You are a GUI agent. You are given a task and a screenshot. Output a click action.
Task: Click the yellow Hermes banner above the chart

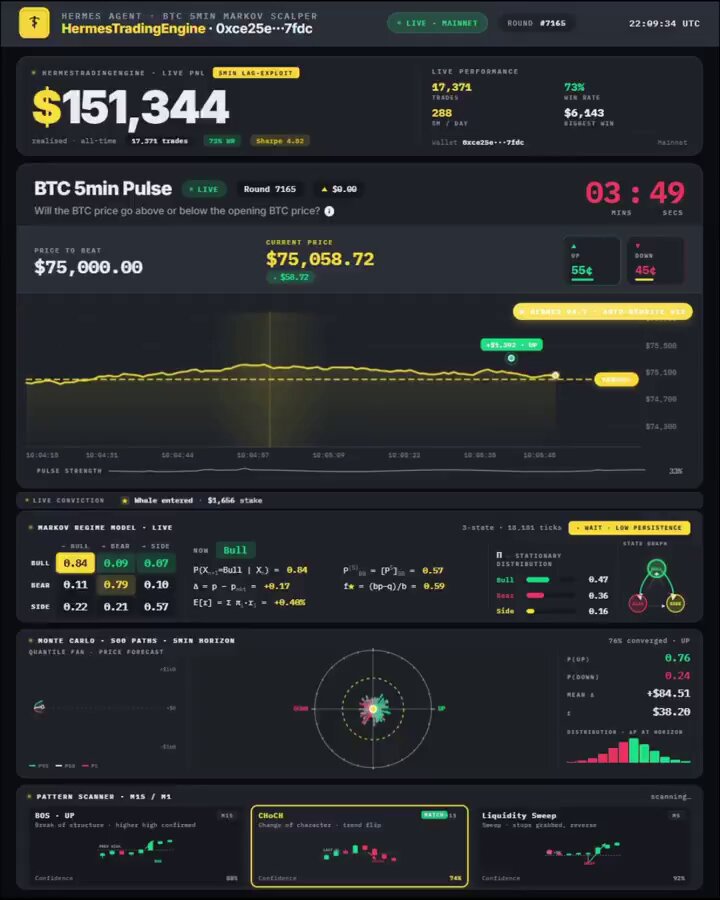(603, 312)
